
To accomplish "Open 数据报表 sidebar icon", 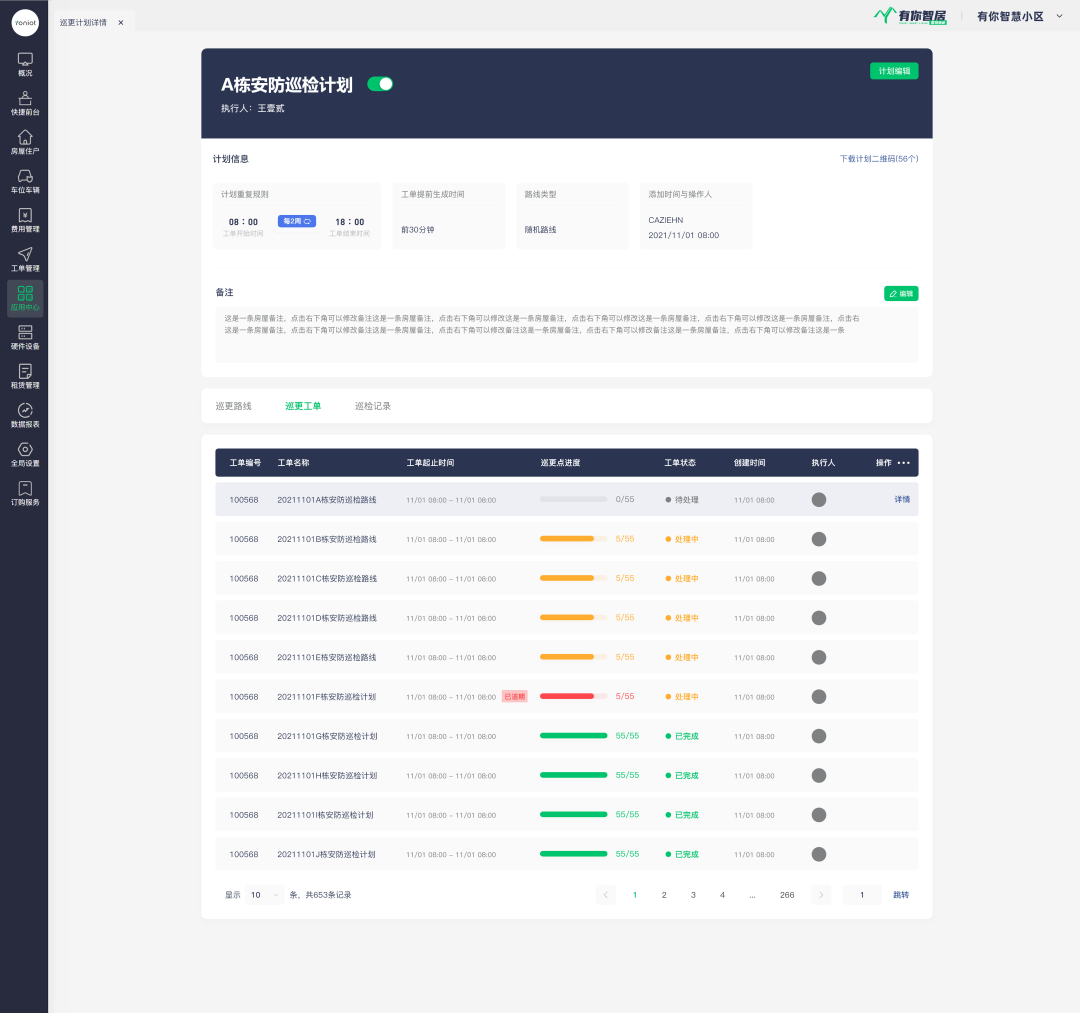I will click(25, 415).
